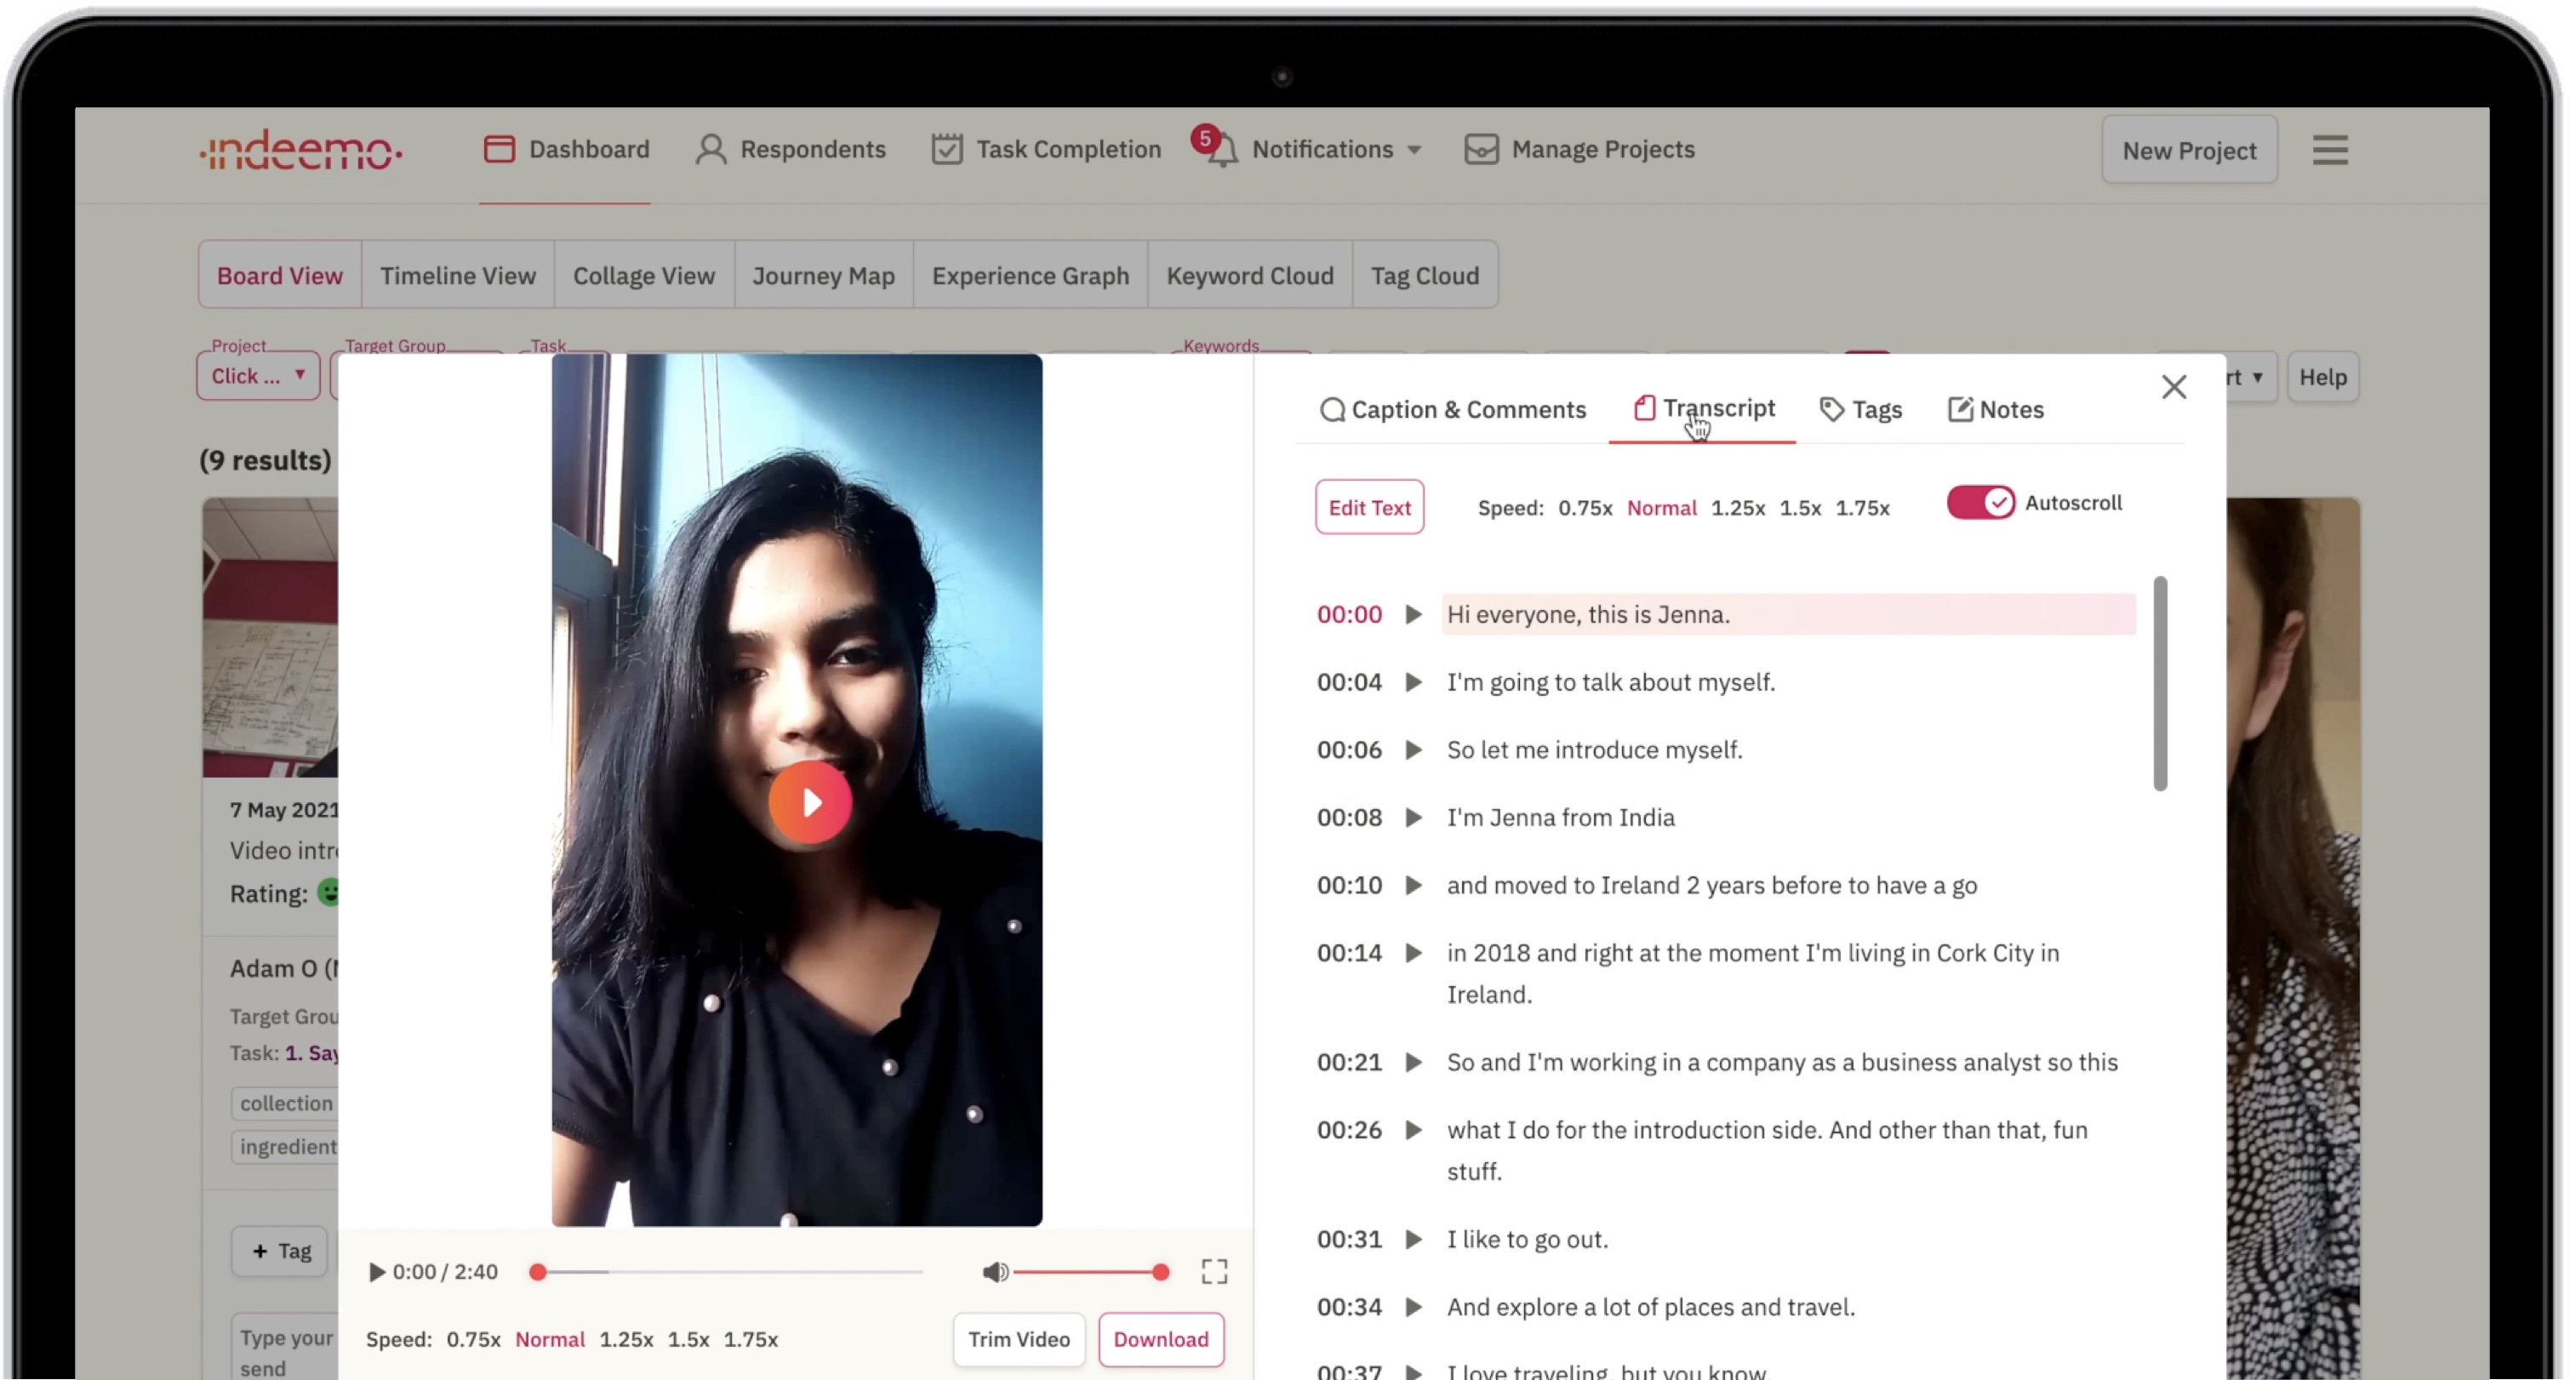Click the Notifications bell icon
This screenshot has height=1380, width=2576.
pyautogui.click(x=1222, y=150)
